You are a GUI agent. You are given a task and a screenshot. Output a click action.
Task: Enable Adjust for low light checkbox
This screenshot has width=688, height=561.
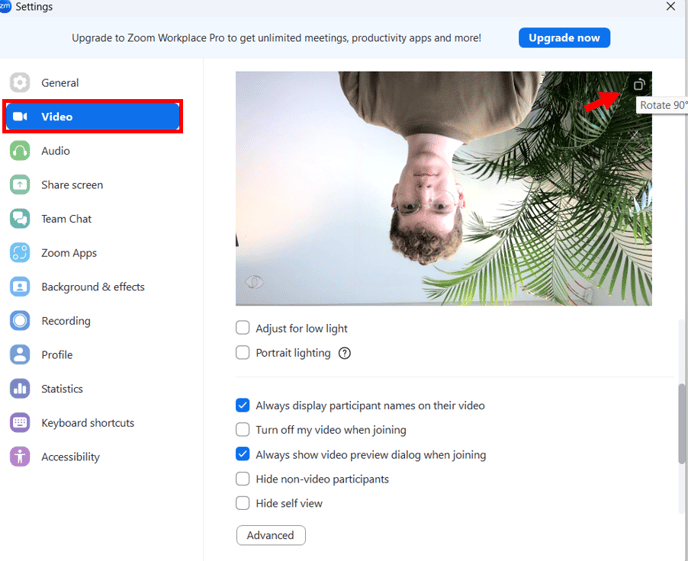click(x=243, y=328)
